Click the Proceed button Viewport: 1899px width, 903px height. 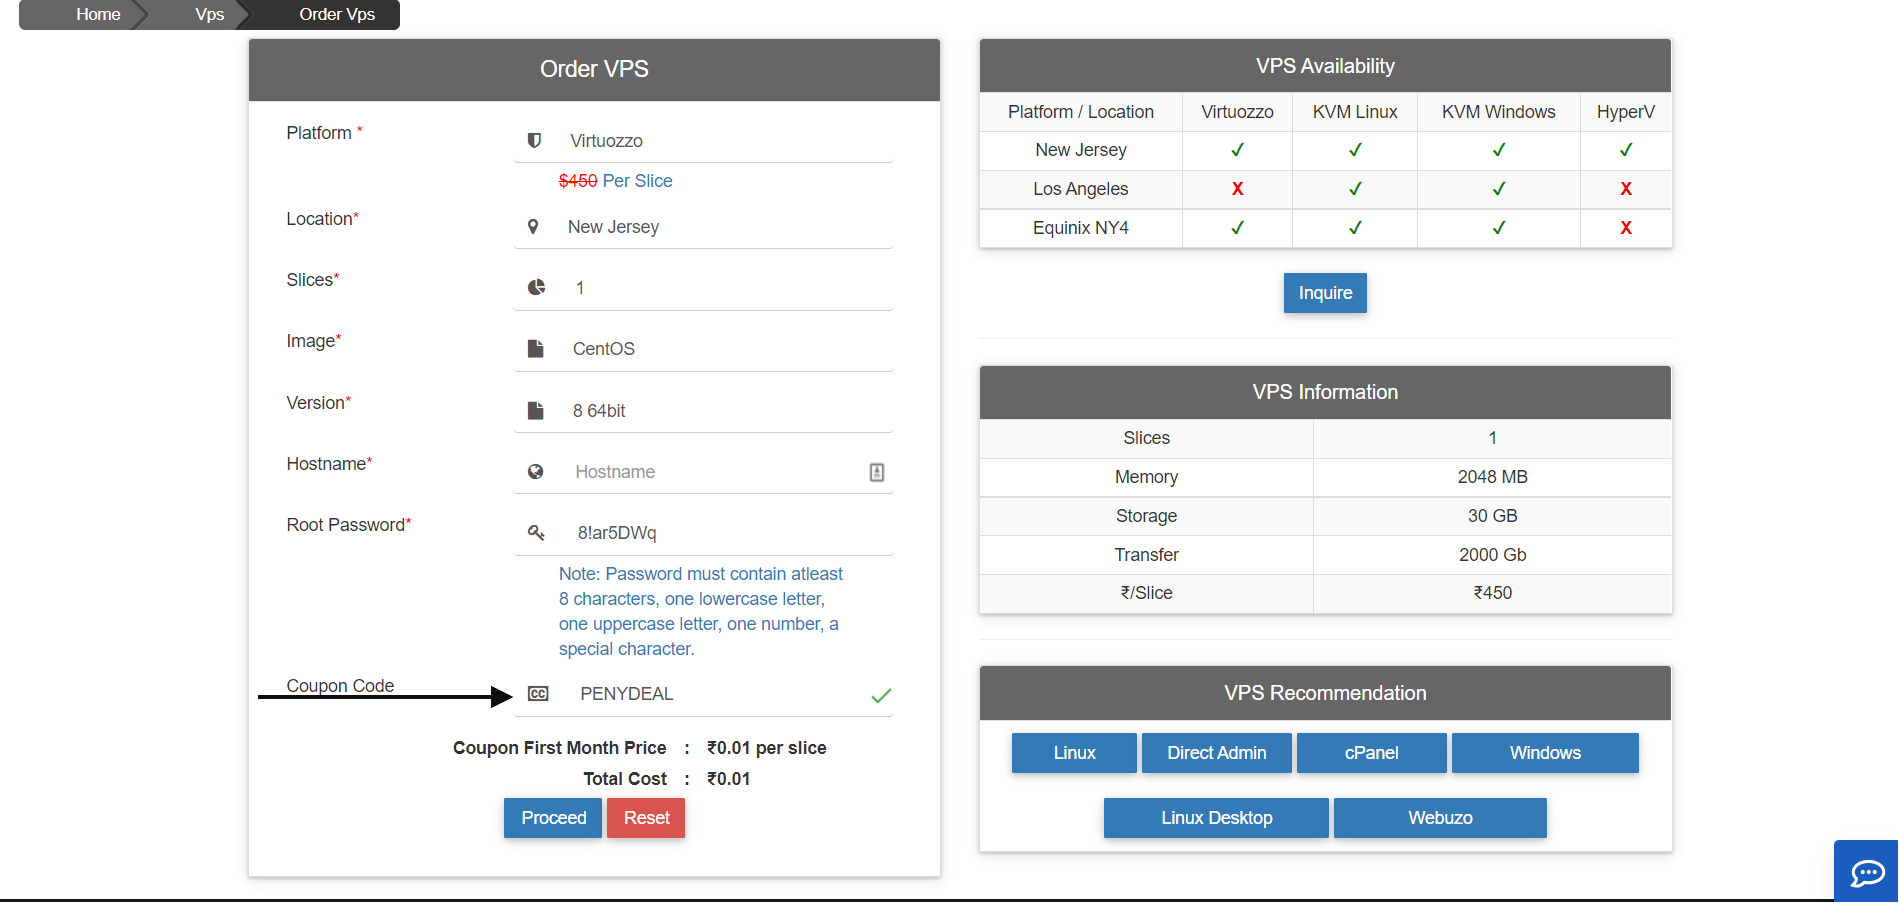[x=553, y=818]
